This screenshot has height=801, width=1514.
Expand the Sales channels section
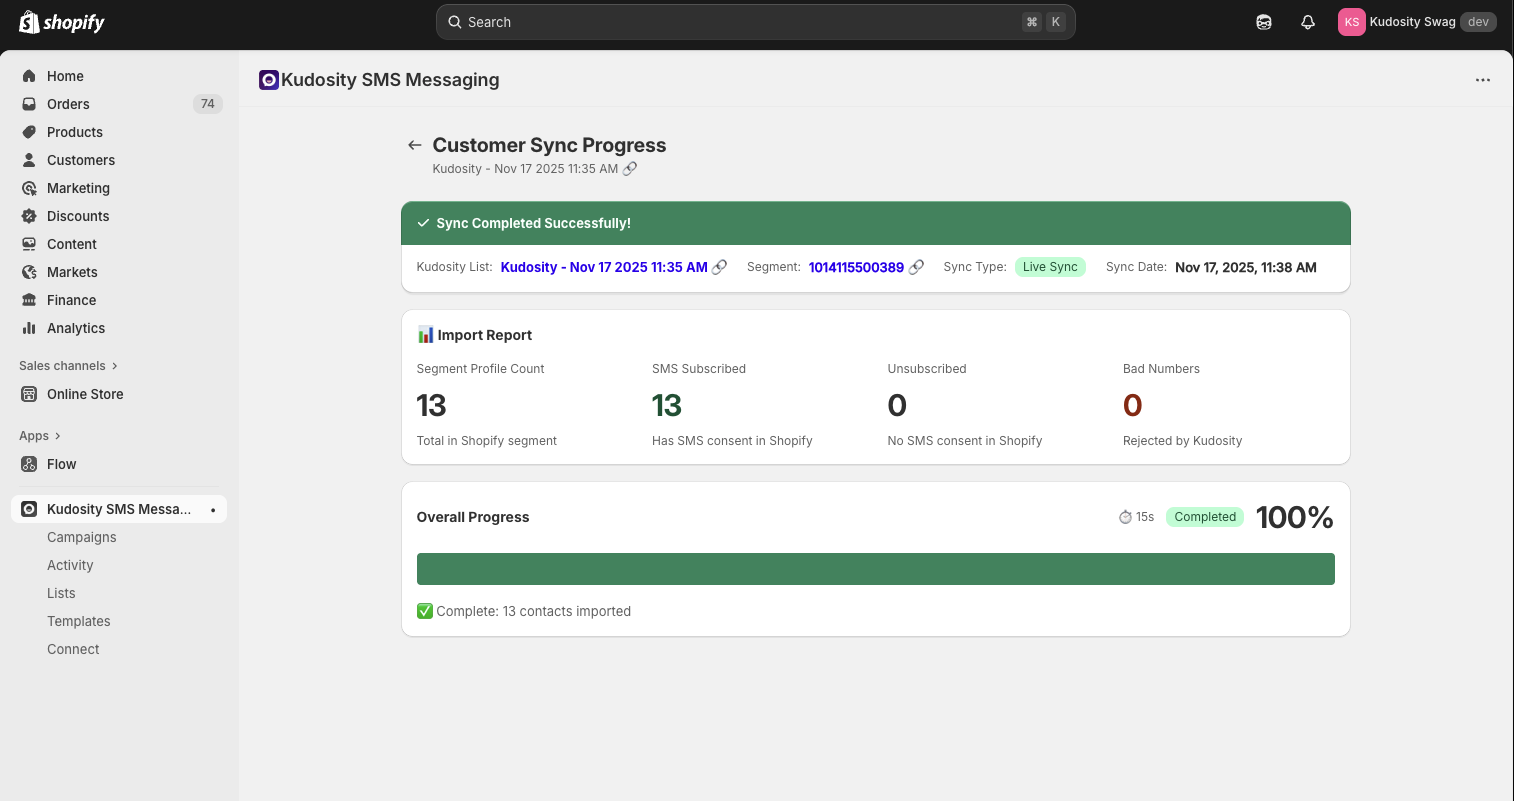click(x=68, y=366)
